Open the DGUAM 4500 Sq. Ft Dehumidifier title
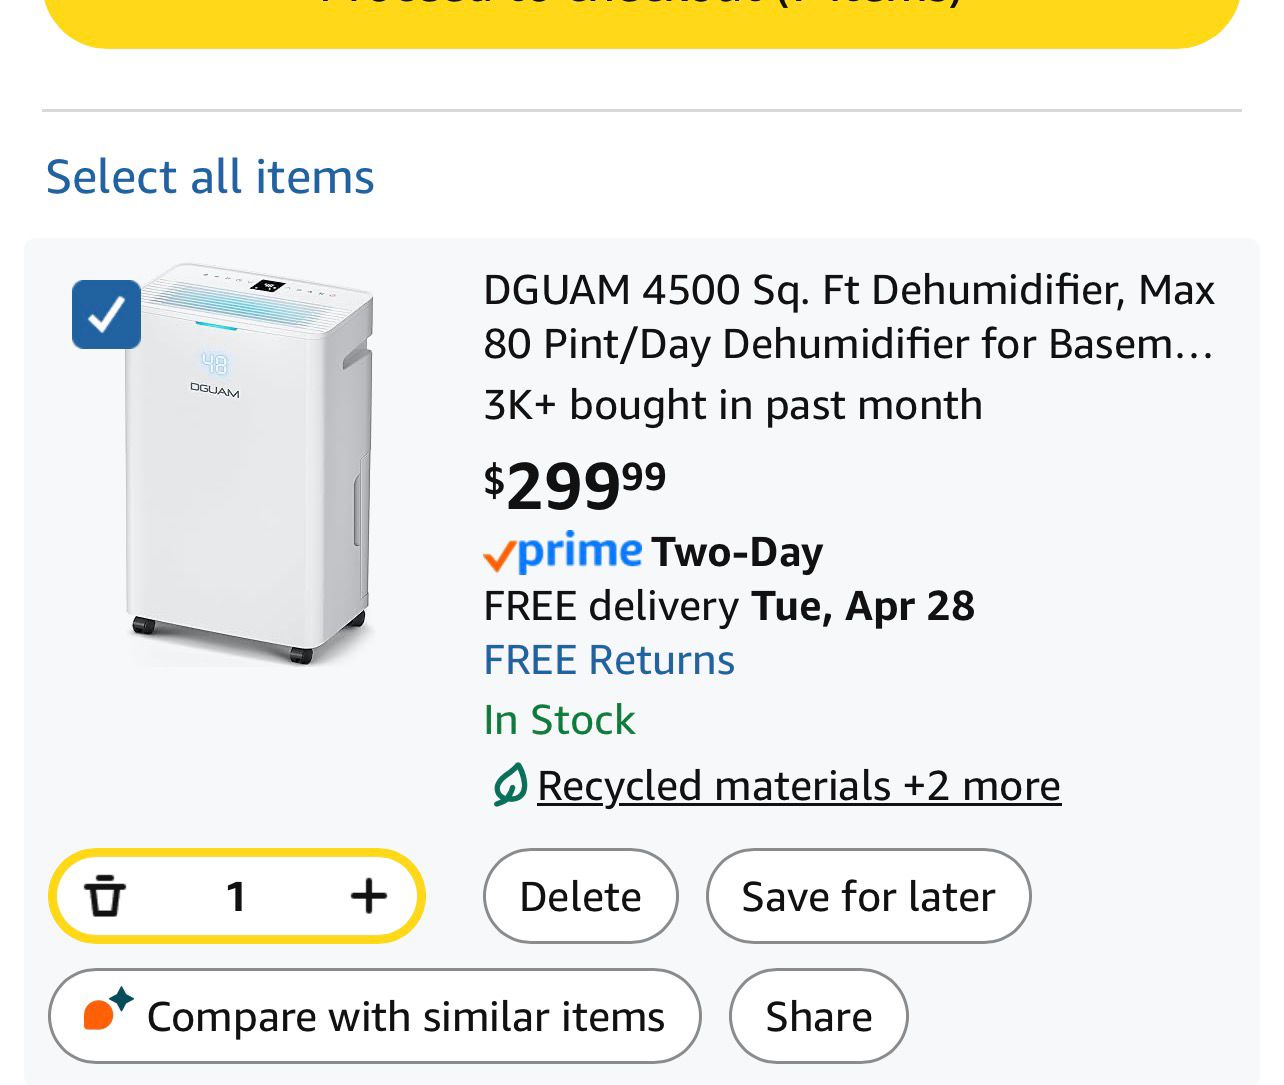This screenshot has height=1085, width=1284. 848,316
